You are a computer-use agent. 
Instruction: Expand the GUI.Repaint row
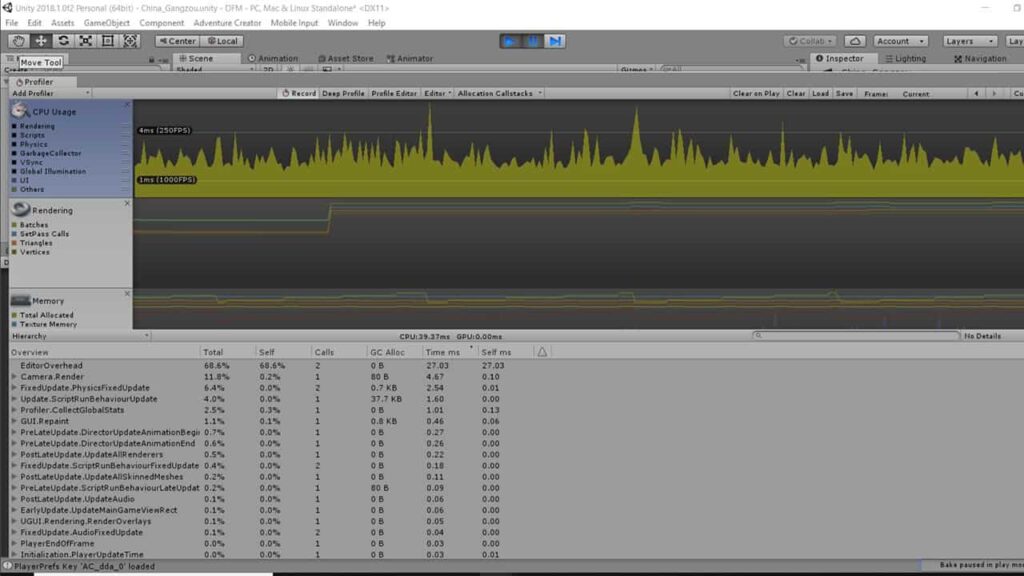point(14,421)
